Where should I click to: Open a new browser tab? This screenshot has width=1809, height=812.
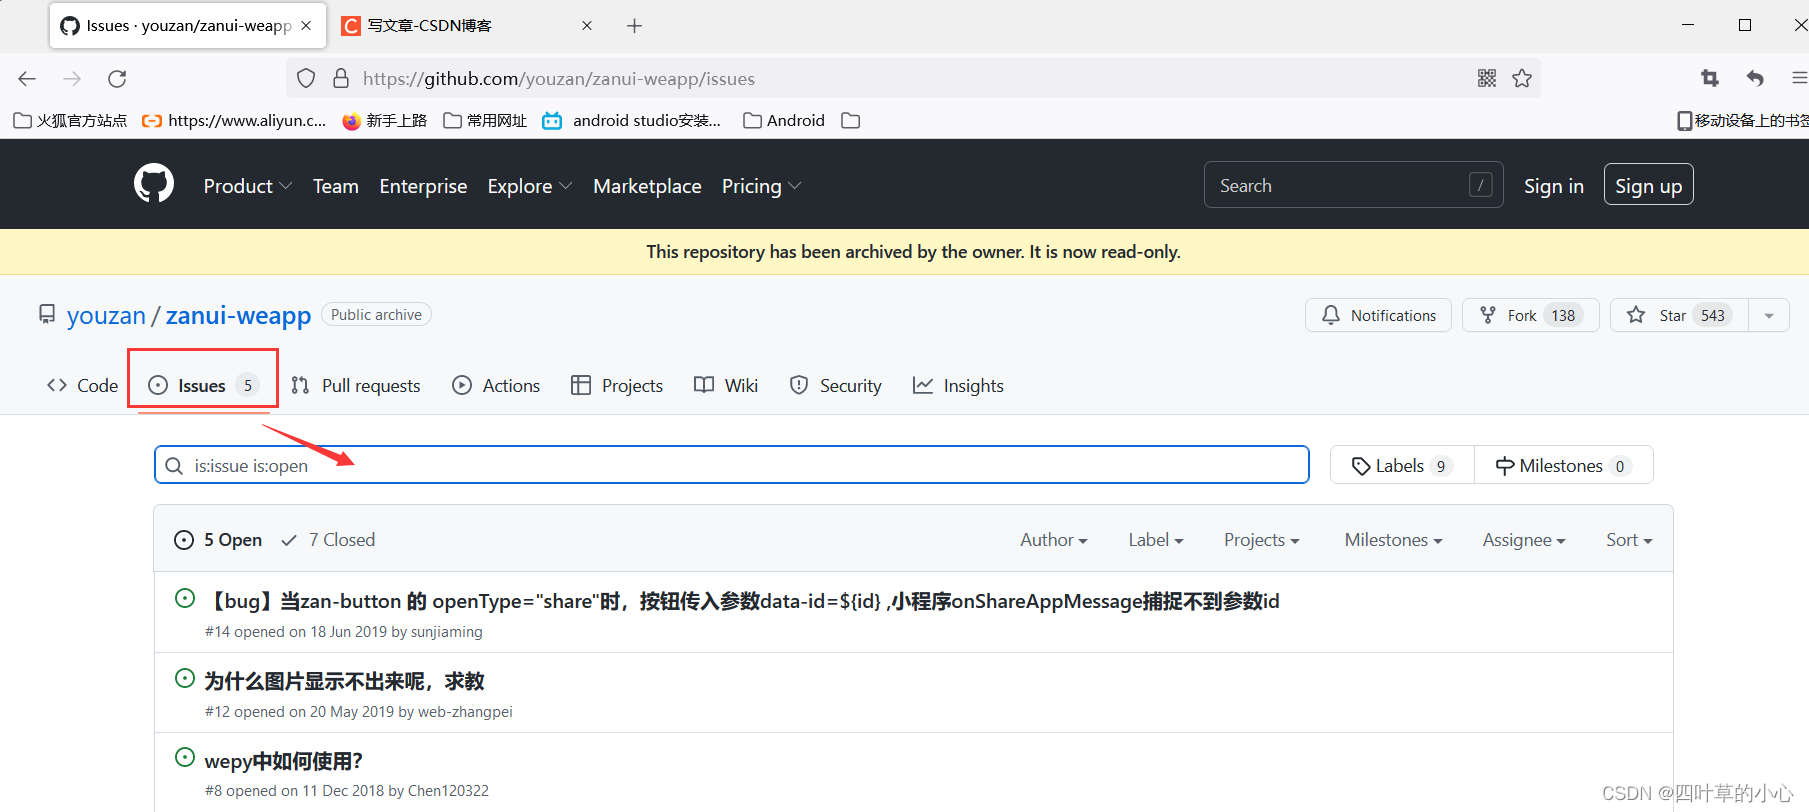(634, 26)
